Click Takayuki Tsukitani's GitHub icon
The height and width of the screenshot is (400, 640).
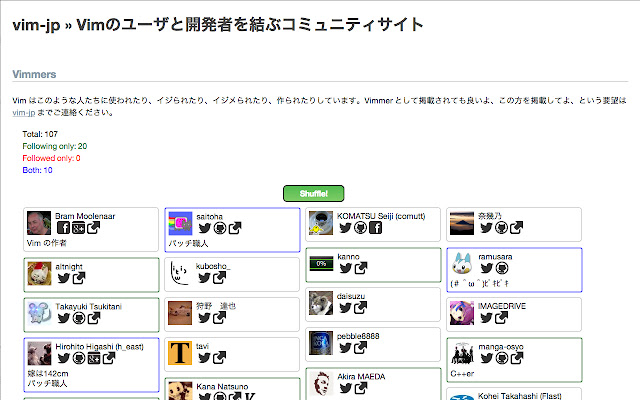click(x=77, y=319)
